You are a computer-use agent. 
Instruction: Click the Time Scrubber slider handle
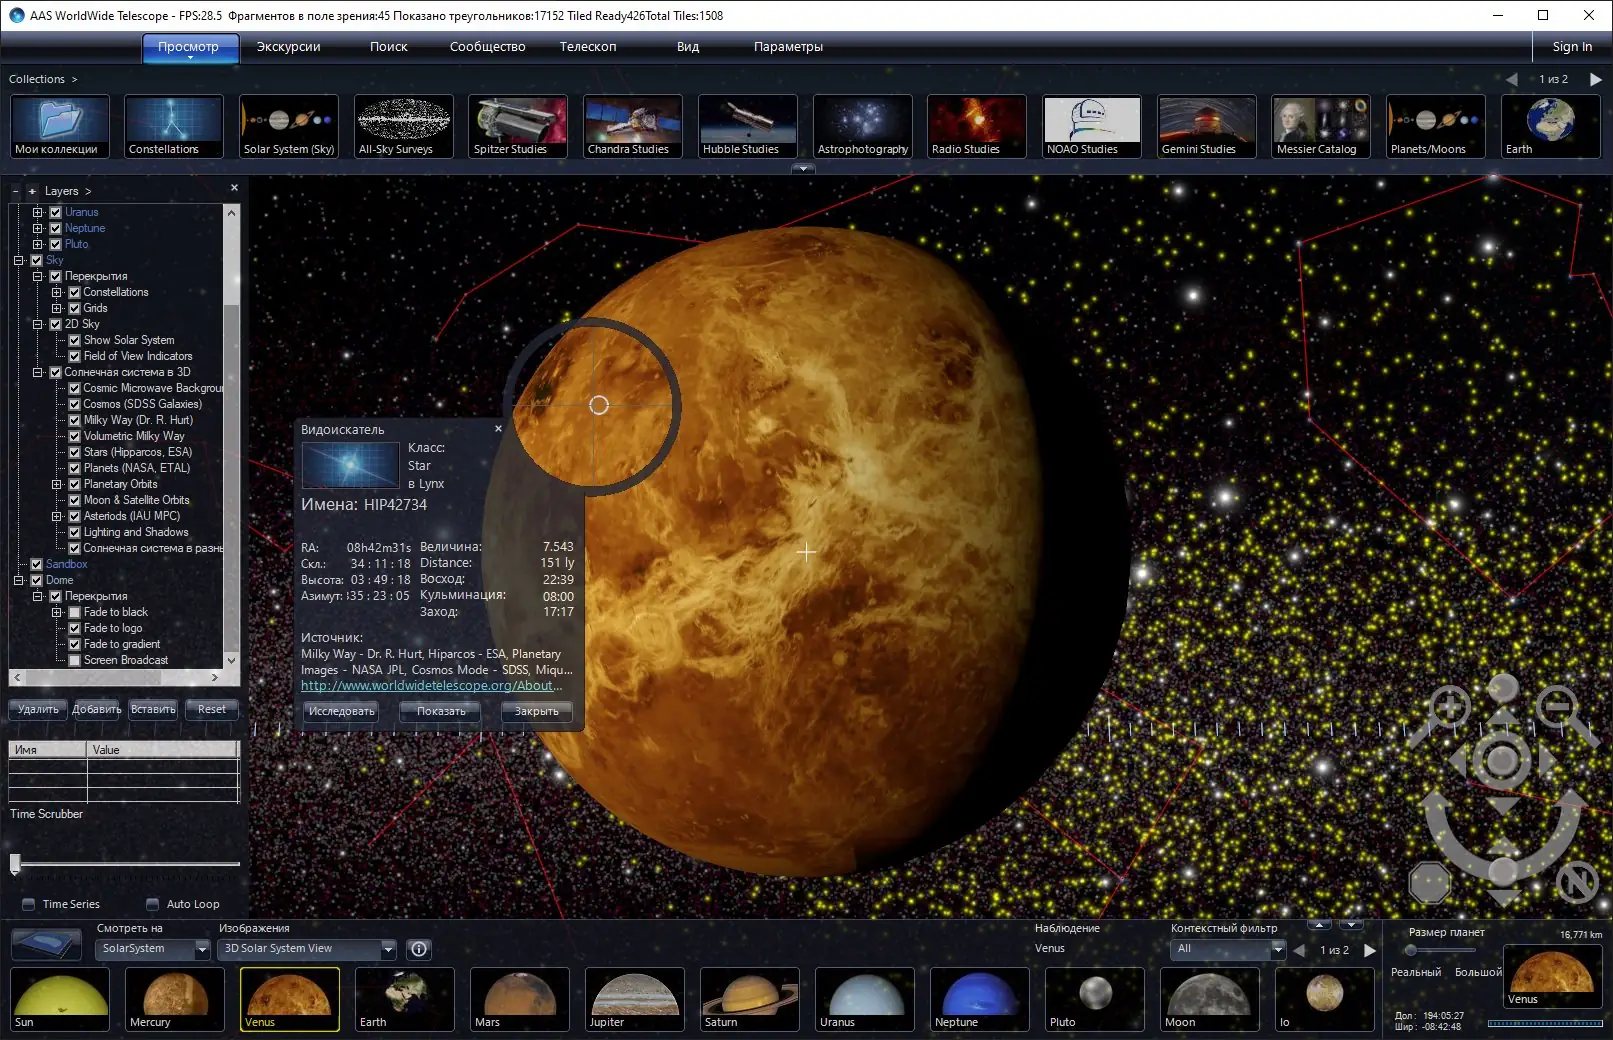pyautogui.click(x=15, y=863)
